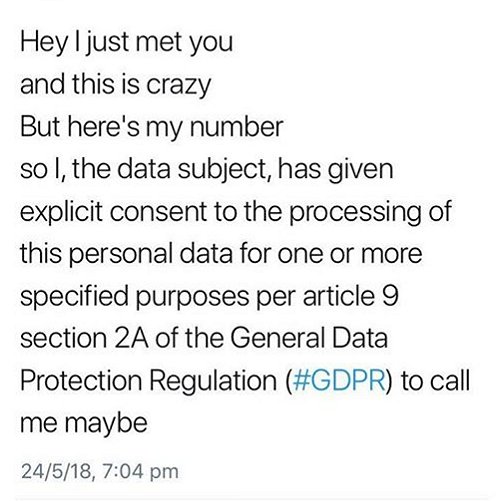Click the 24/5/18, 7:04 pm timestamp
The image size is (500, 501).
(99, 471)
